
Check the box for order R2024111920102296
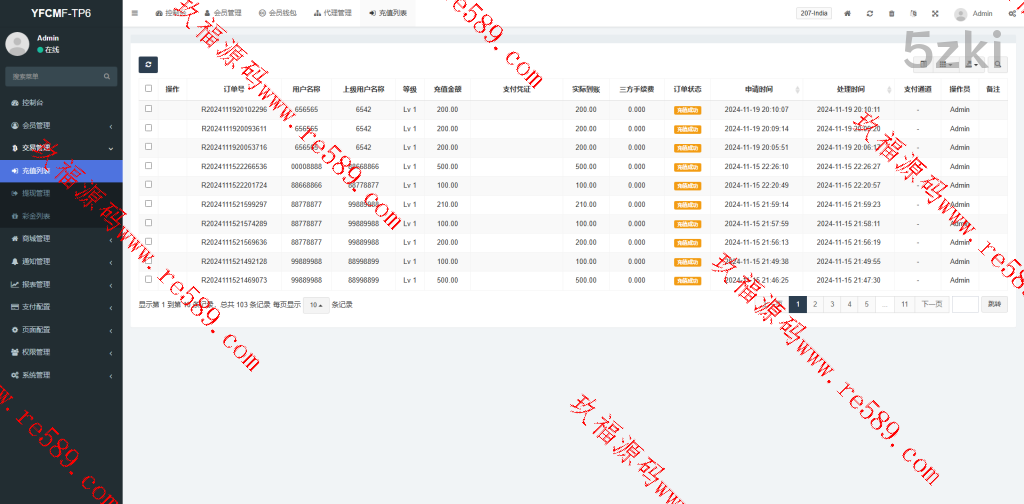coord(149,109)
